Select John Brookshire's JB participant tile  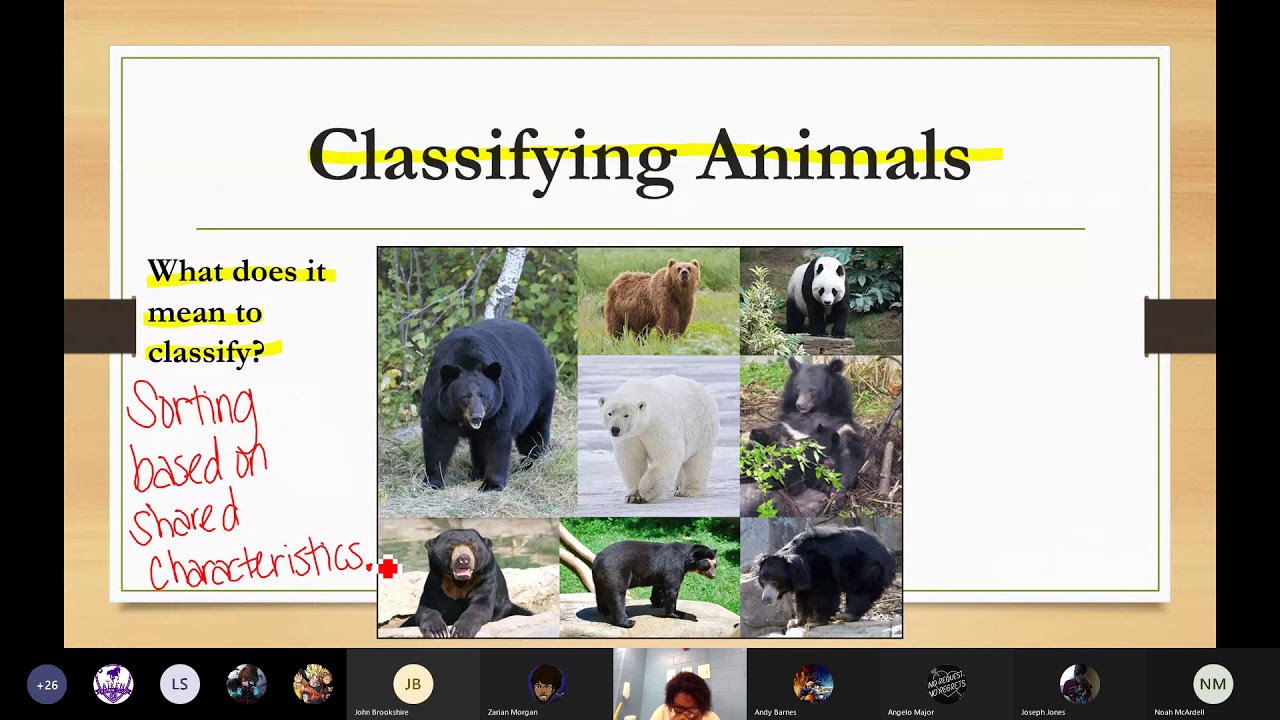[x=413, y=685]
